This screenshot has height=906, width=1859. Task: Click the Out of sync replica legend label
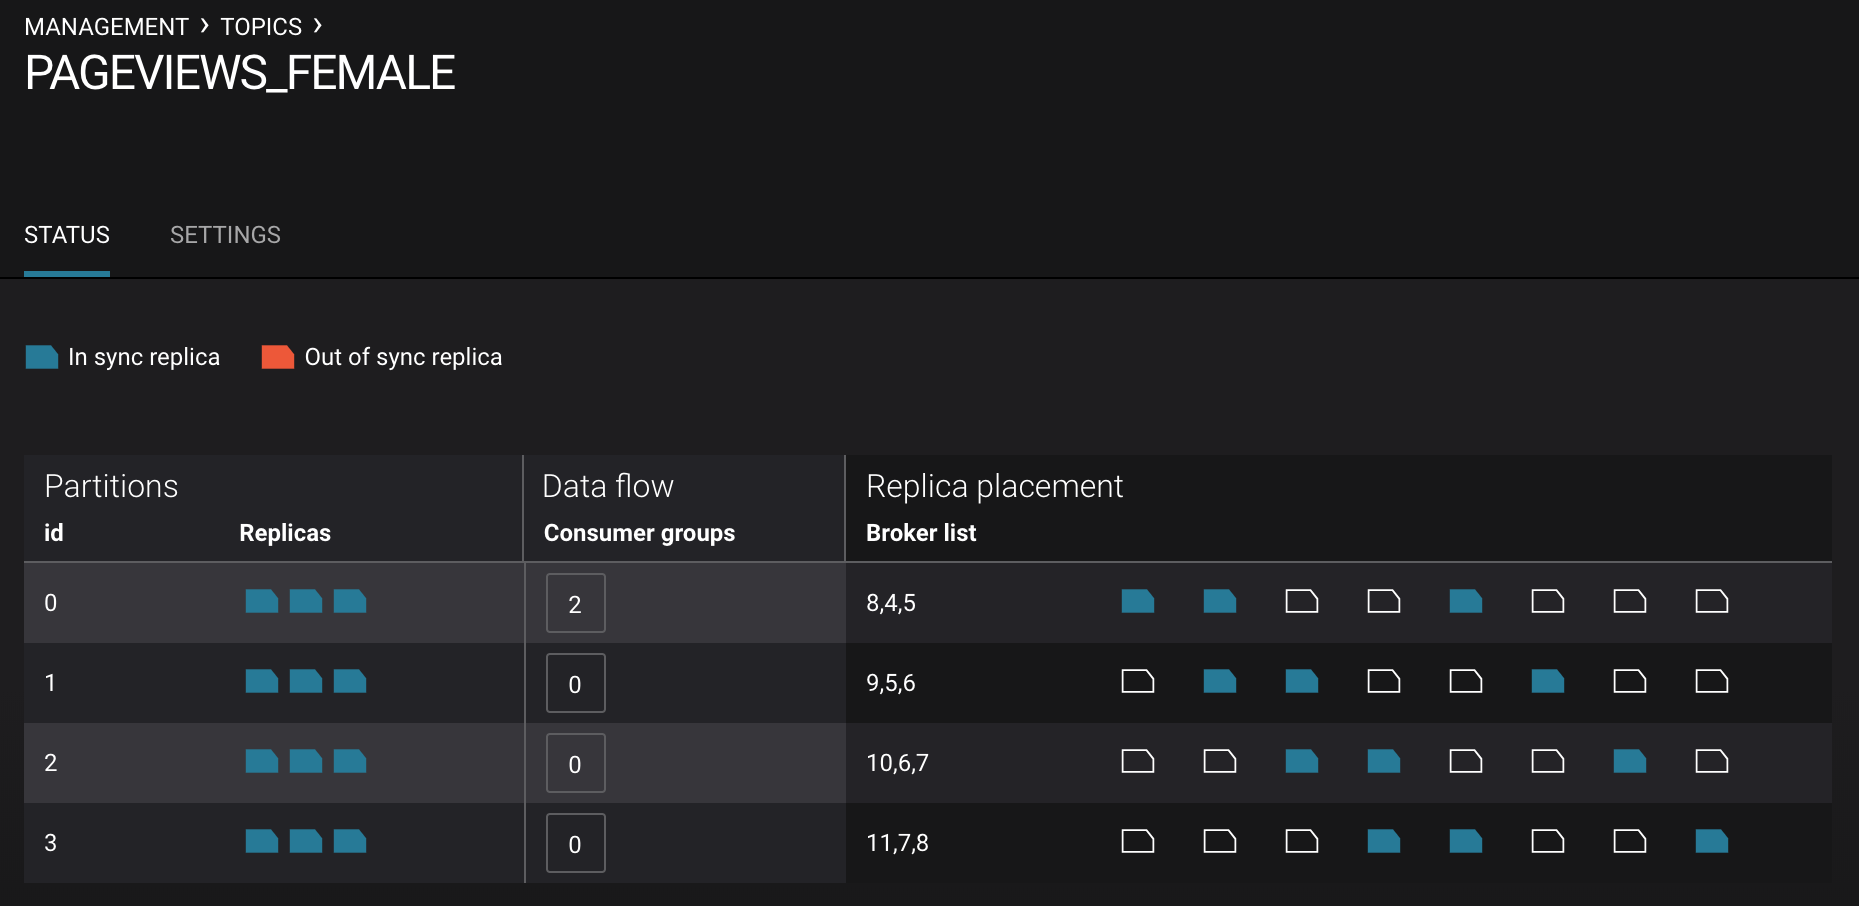(x=403, y=357)
